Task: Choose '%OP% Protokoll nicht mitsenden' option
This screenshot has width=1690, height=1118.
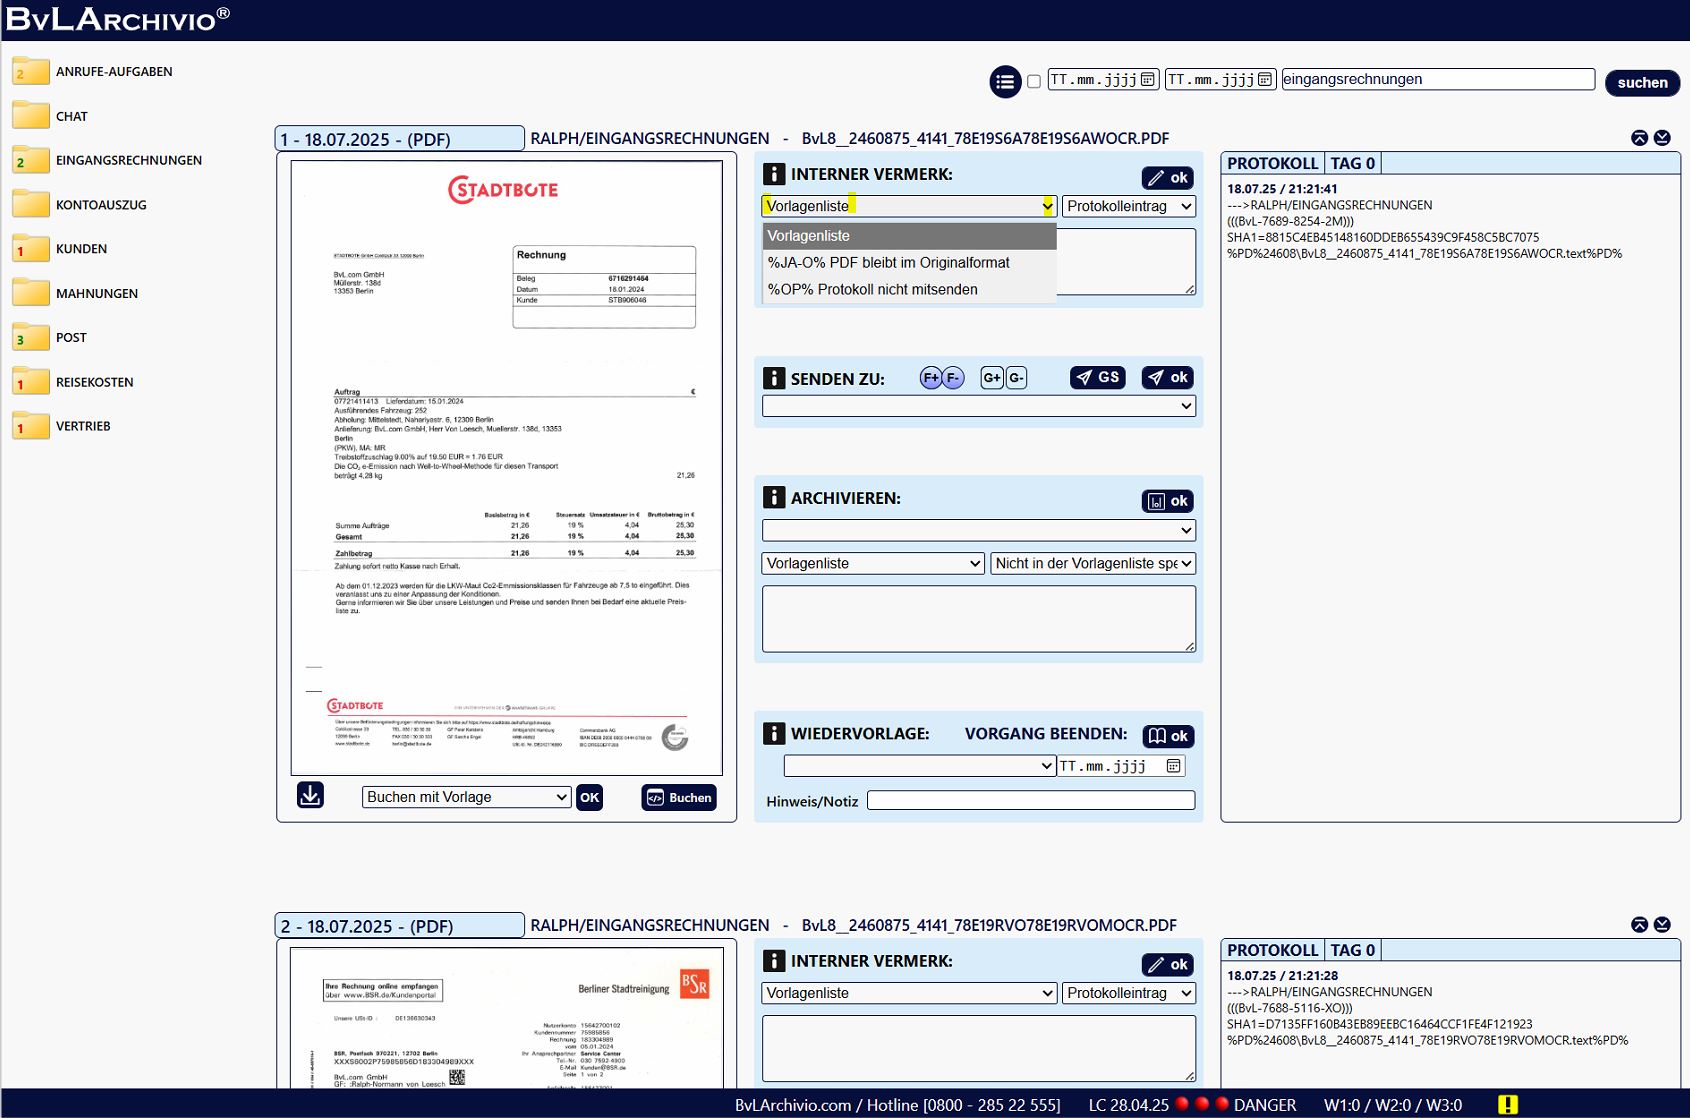Action: tap(872, 290)
